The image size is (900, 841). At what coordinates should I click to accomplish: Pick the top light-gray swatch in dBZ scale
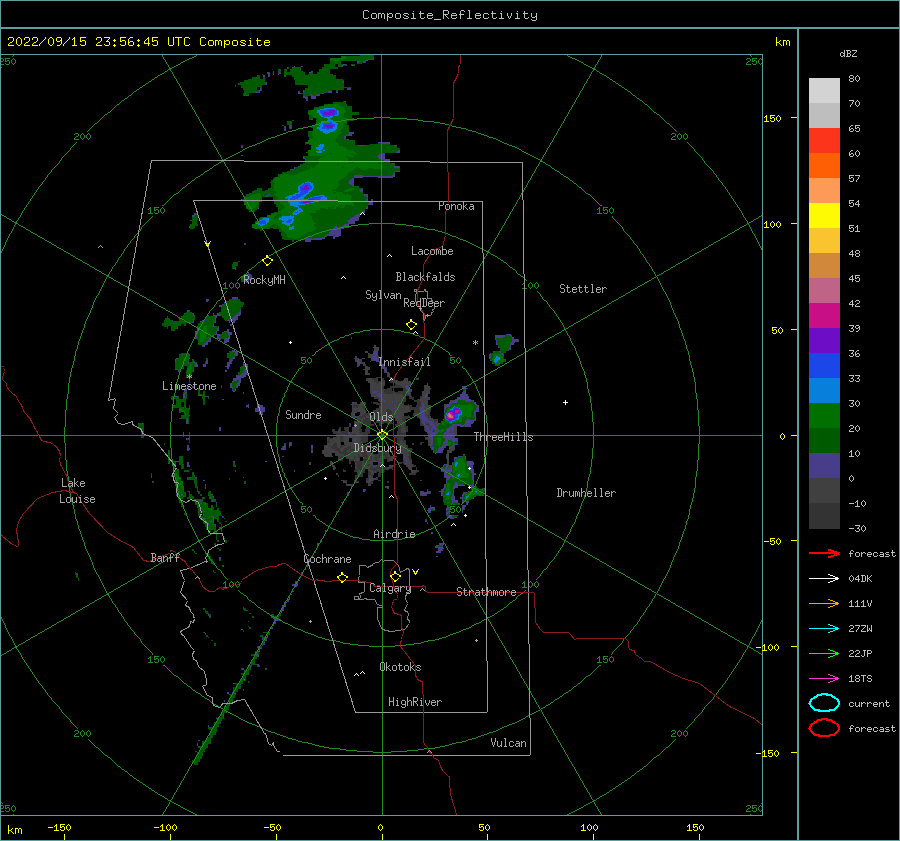pyautogui.click(x=824, y=91)
